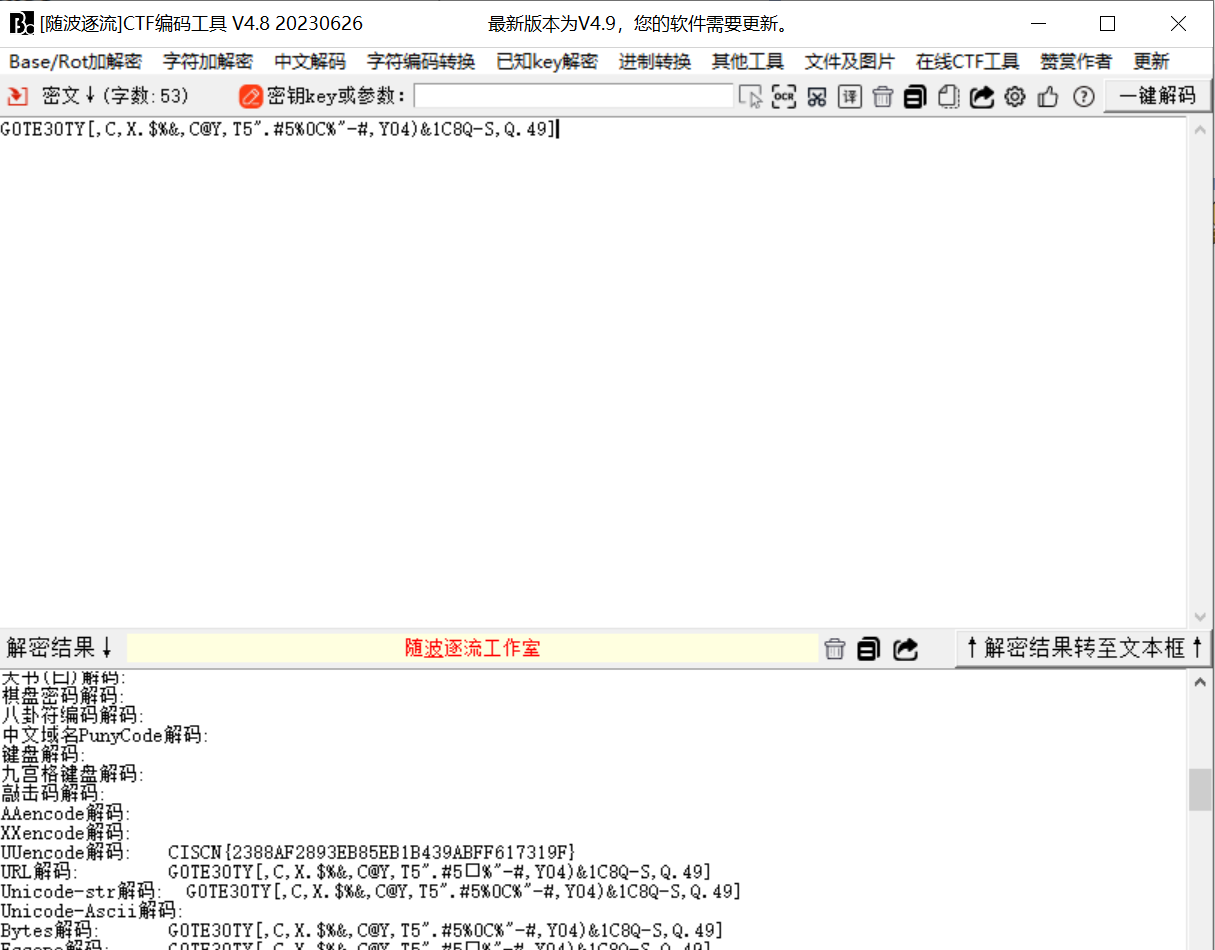Viewport: 1215px width, 950px height.
Task: Open the 字符加解密 menu
Action: [208, 61]
